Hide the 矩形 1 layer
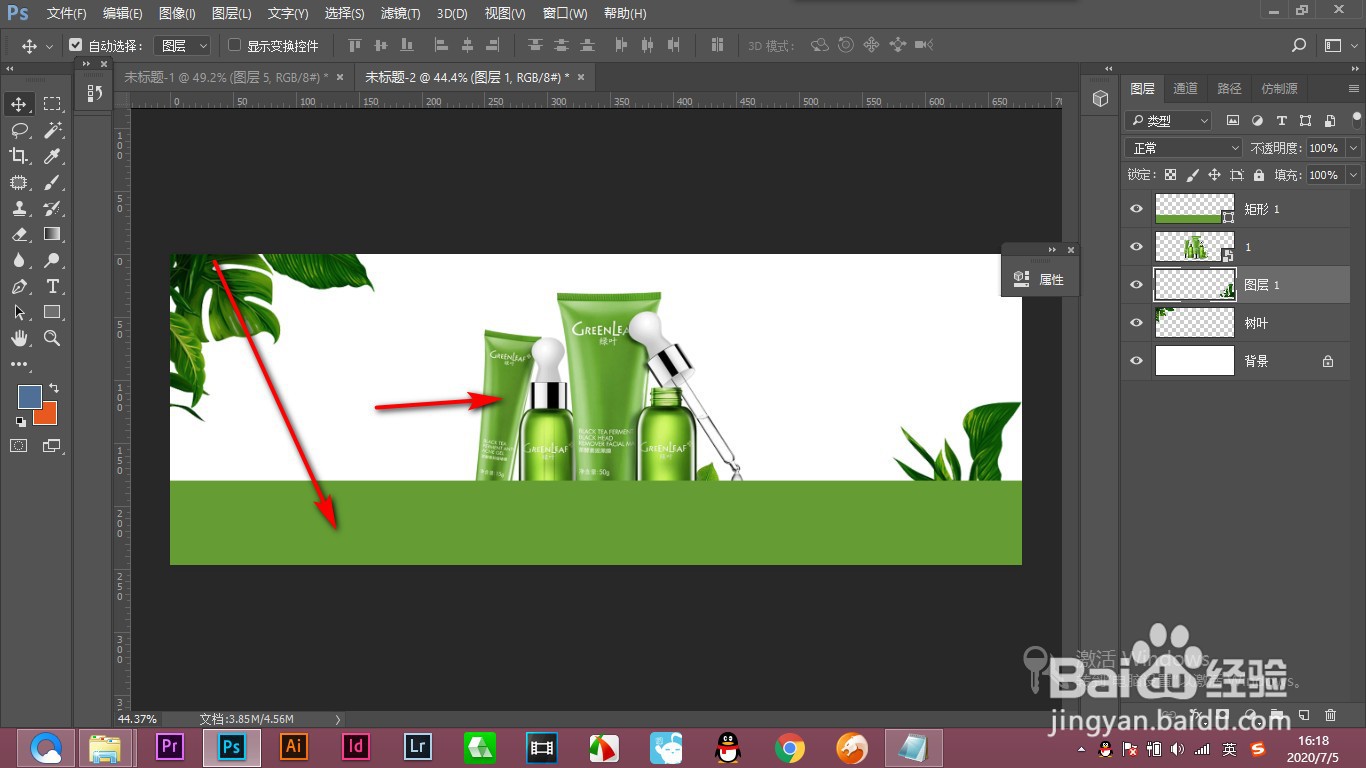The width and height of the screenshot is (1366, 768). tap(1136, 209)
